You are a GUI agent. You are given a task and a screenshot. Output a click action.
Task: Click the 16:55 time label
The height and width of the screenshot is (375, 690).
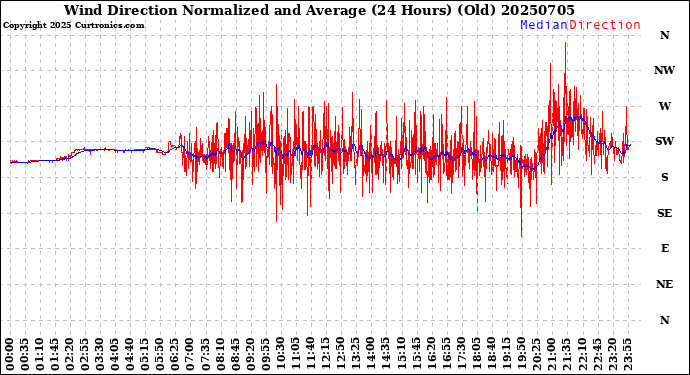(446, 354)
